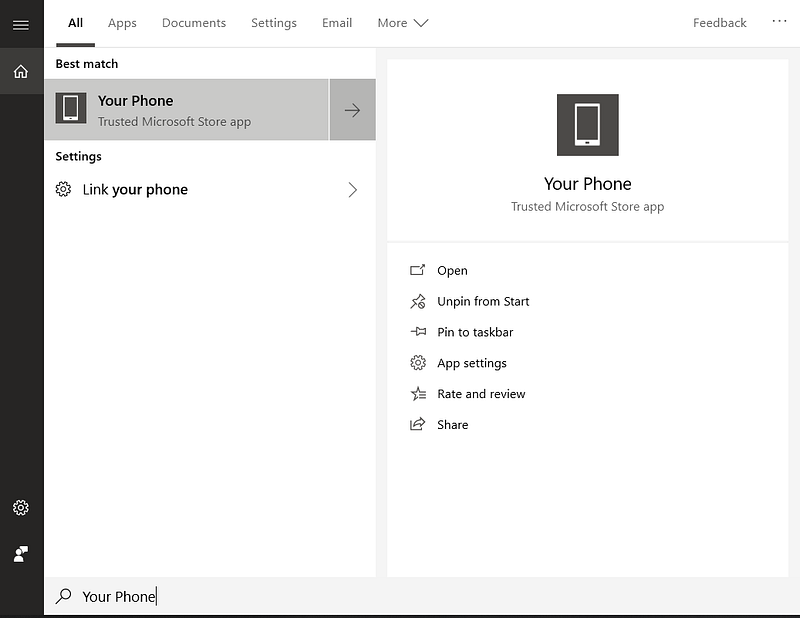Click the account/feedback person icon in sidebar
The image size is (800, 618).
point(21,553)
